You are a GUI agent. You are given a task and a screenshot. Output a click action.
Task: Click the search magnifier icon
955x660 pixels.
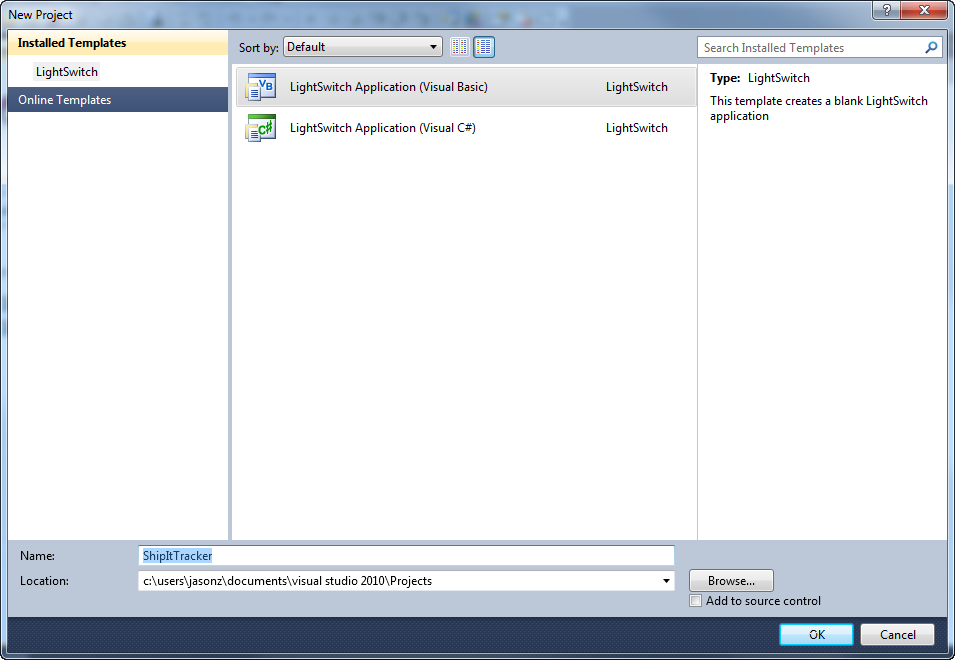[x=931, y=47]
